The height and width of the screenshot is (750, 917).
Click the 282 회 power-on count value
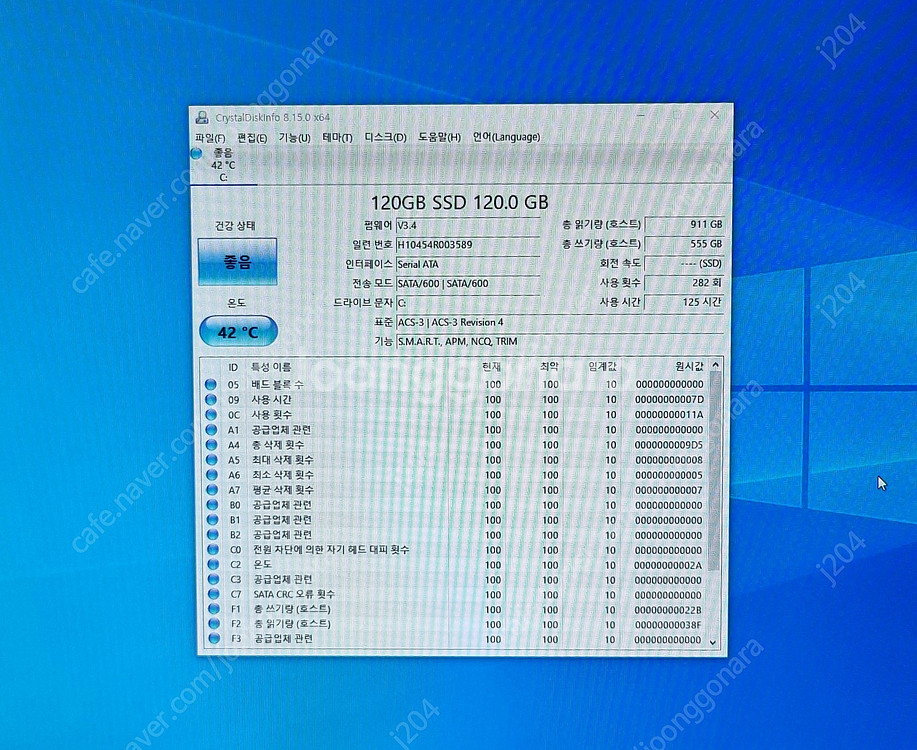(x=684, y=283)
